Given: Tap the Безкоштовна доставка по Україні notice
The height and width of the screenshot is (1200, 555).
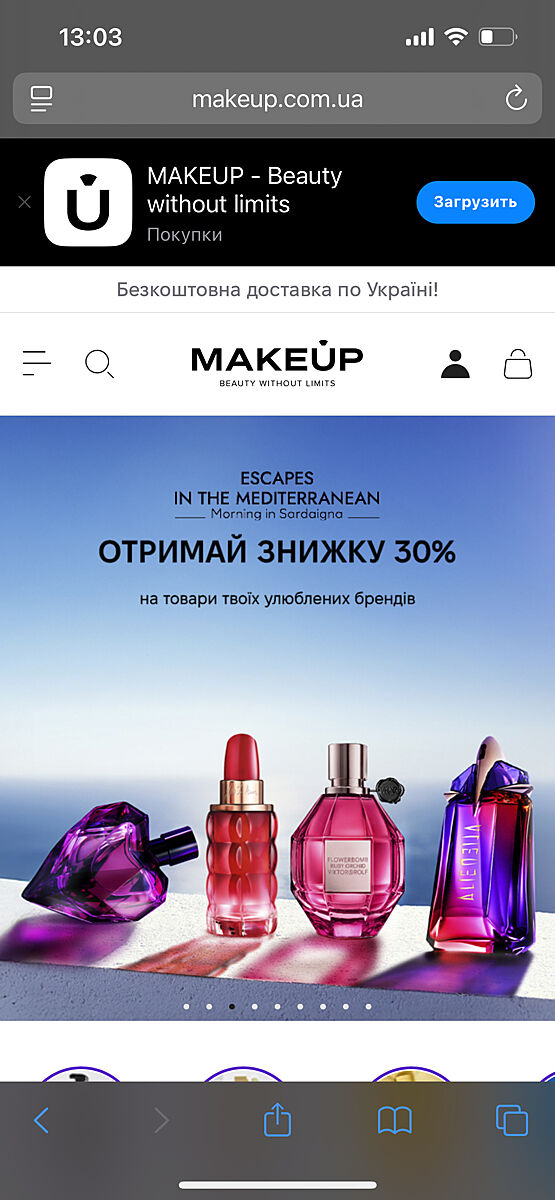Looking at the screenshot, I should tap(277, 290).
